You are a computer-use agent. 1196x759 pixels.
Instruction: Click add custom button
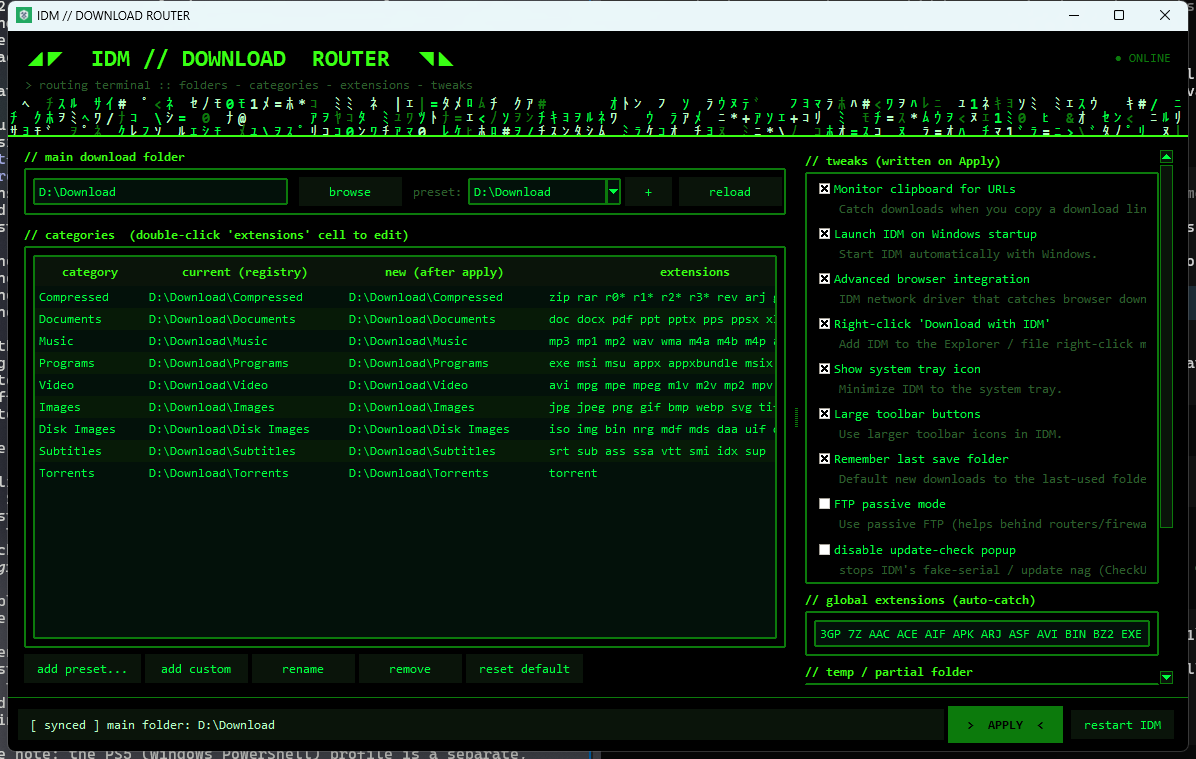pyautogui.click(x=196, y=669)
